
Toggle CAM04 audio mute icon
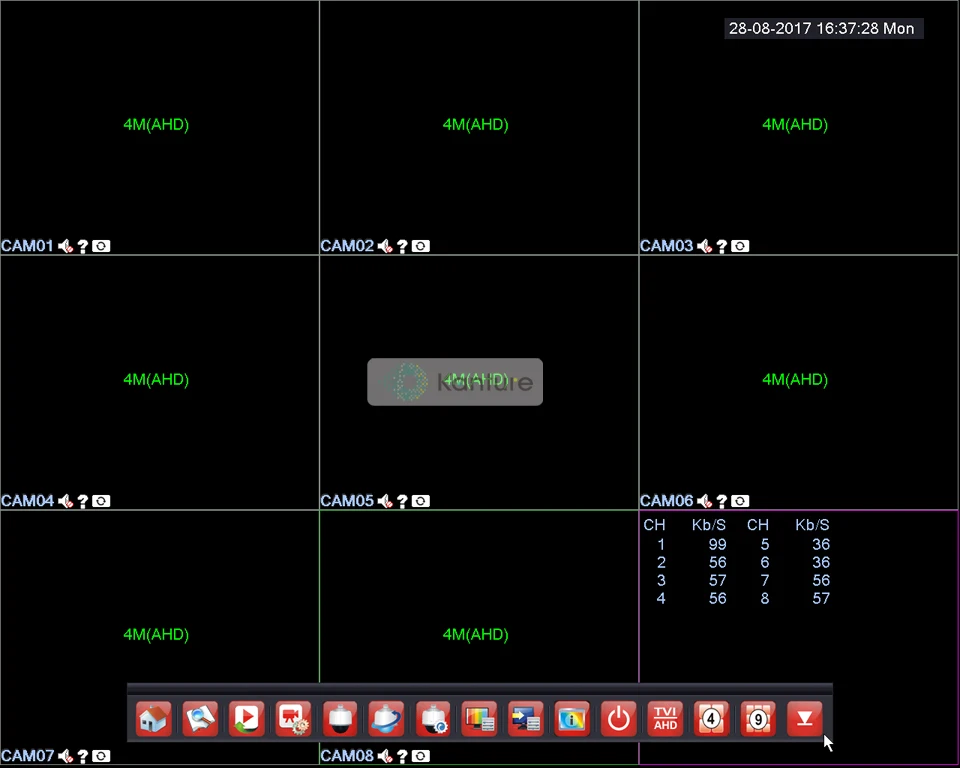click(x=66, y=501)
